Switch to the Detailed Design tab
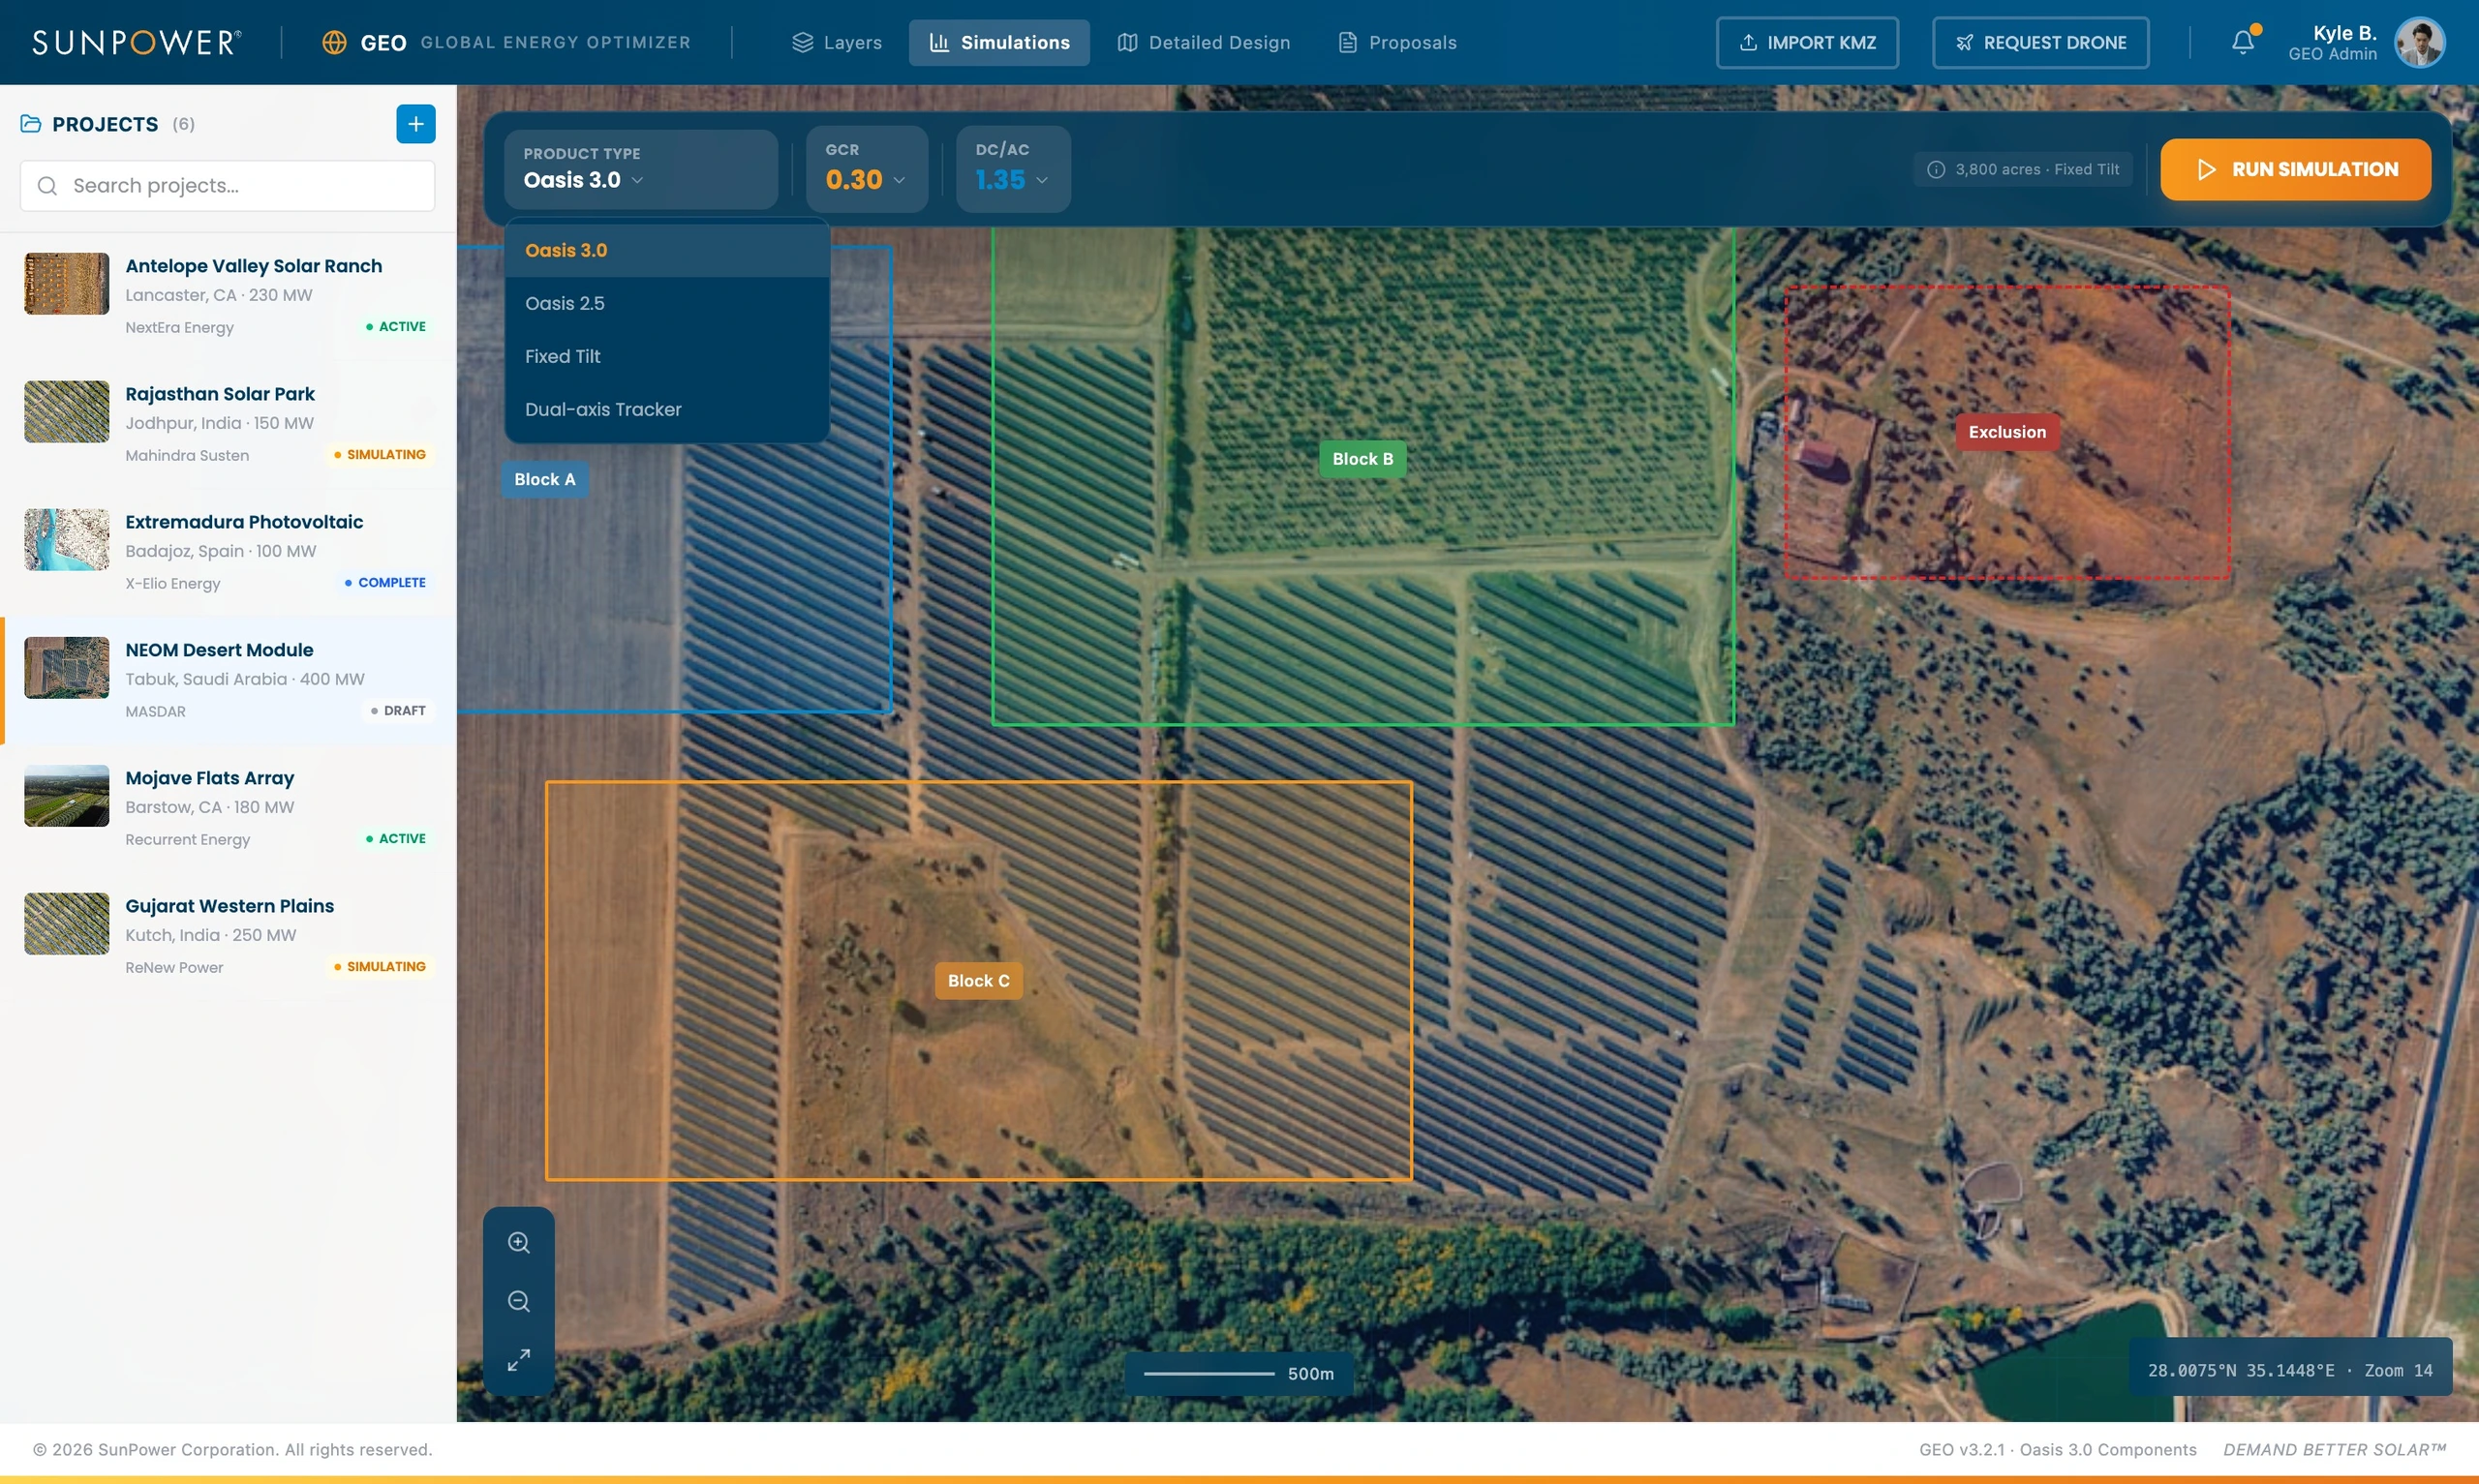 coord(1204,42)
